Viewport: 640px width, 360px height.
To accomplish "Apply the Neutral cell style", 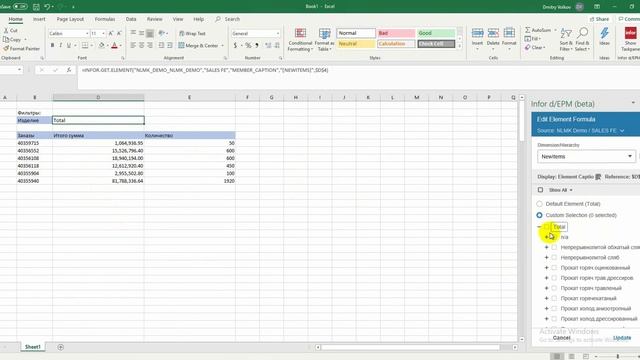I will tap(356, 44).
